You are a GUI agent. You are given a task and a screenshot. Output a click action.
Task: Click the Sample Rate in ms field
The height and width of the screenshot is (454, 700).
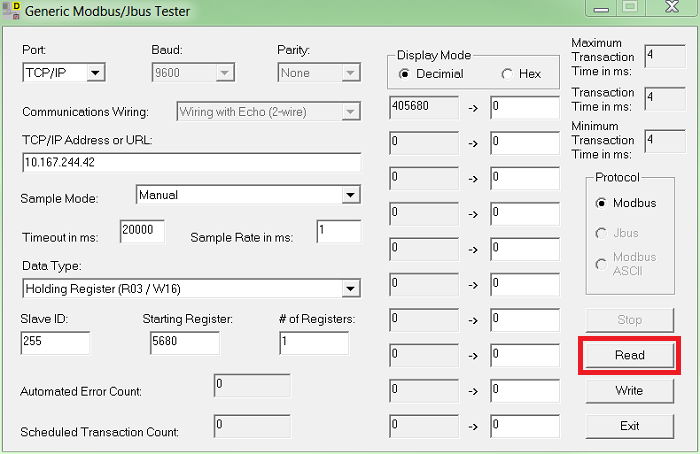(x=339, y=231)
